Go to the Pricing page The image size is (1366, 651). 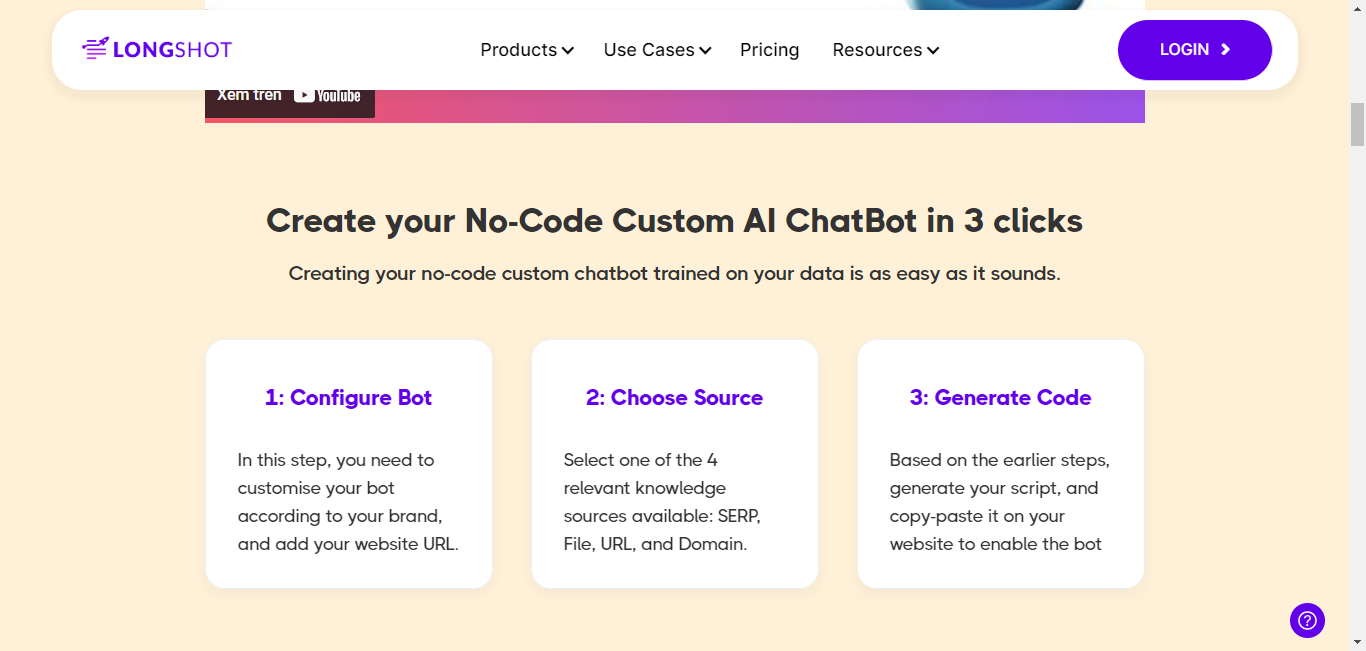click(x=770, y=50)
